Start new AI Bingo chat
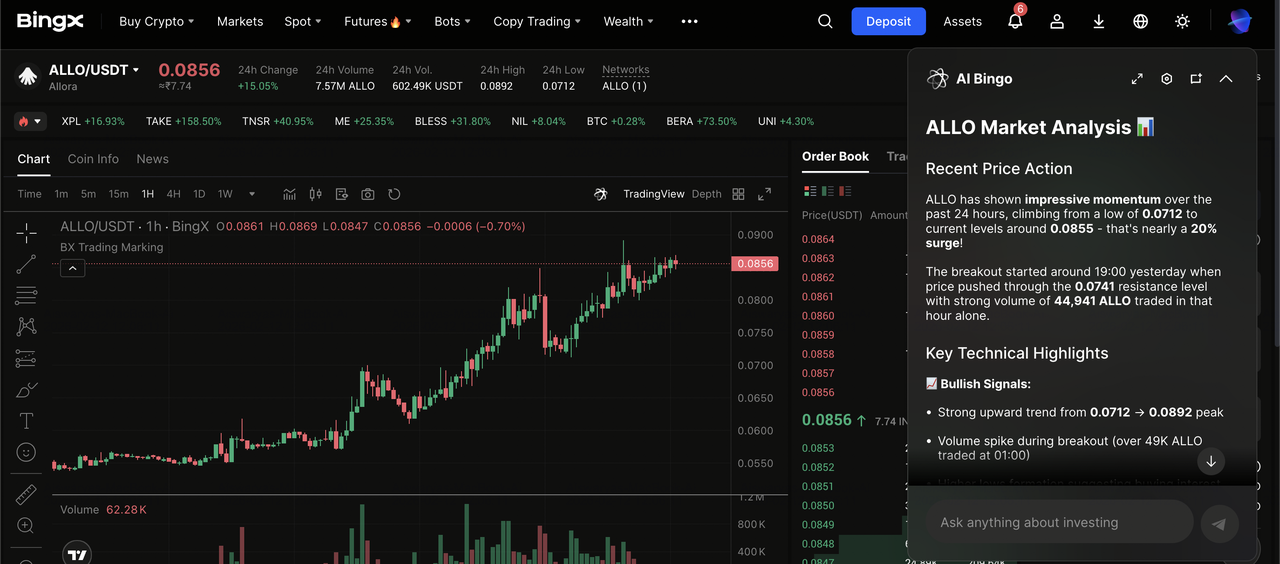 pos(1195,79)
